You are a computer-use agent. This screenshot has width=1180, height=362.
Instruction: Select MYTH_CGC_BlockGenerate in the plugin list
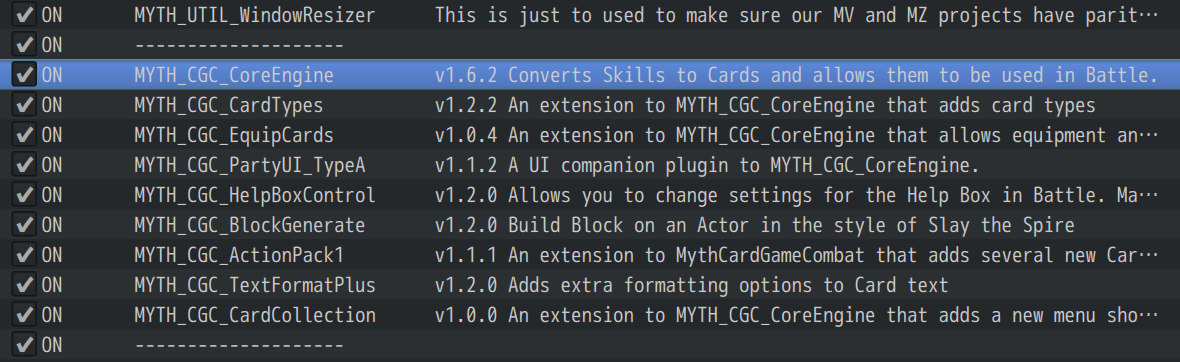pyautogui.click(x=250, y=226)
